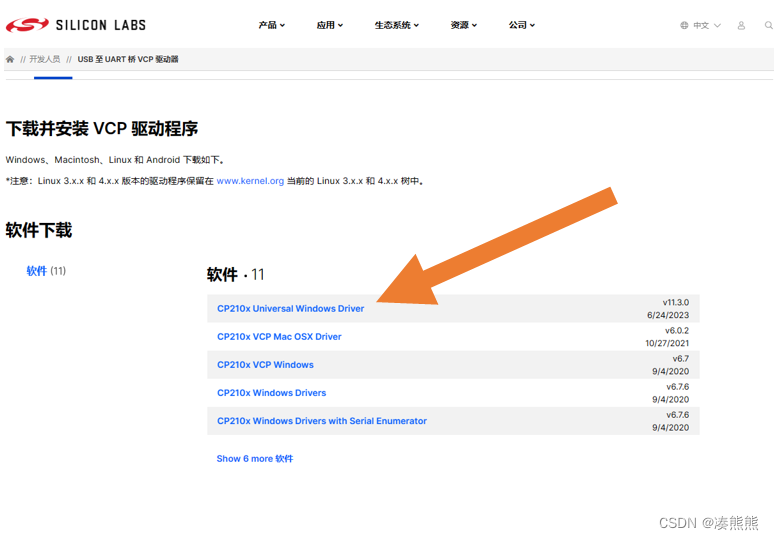Click Show 6 more 软件

(x=255, y=459)
